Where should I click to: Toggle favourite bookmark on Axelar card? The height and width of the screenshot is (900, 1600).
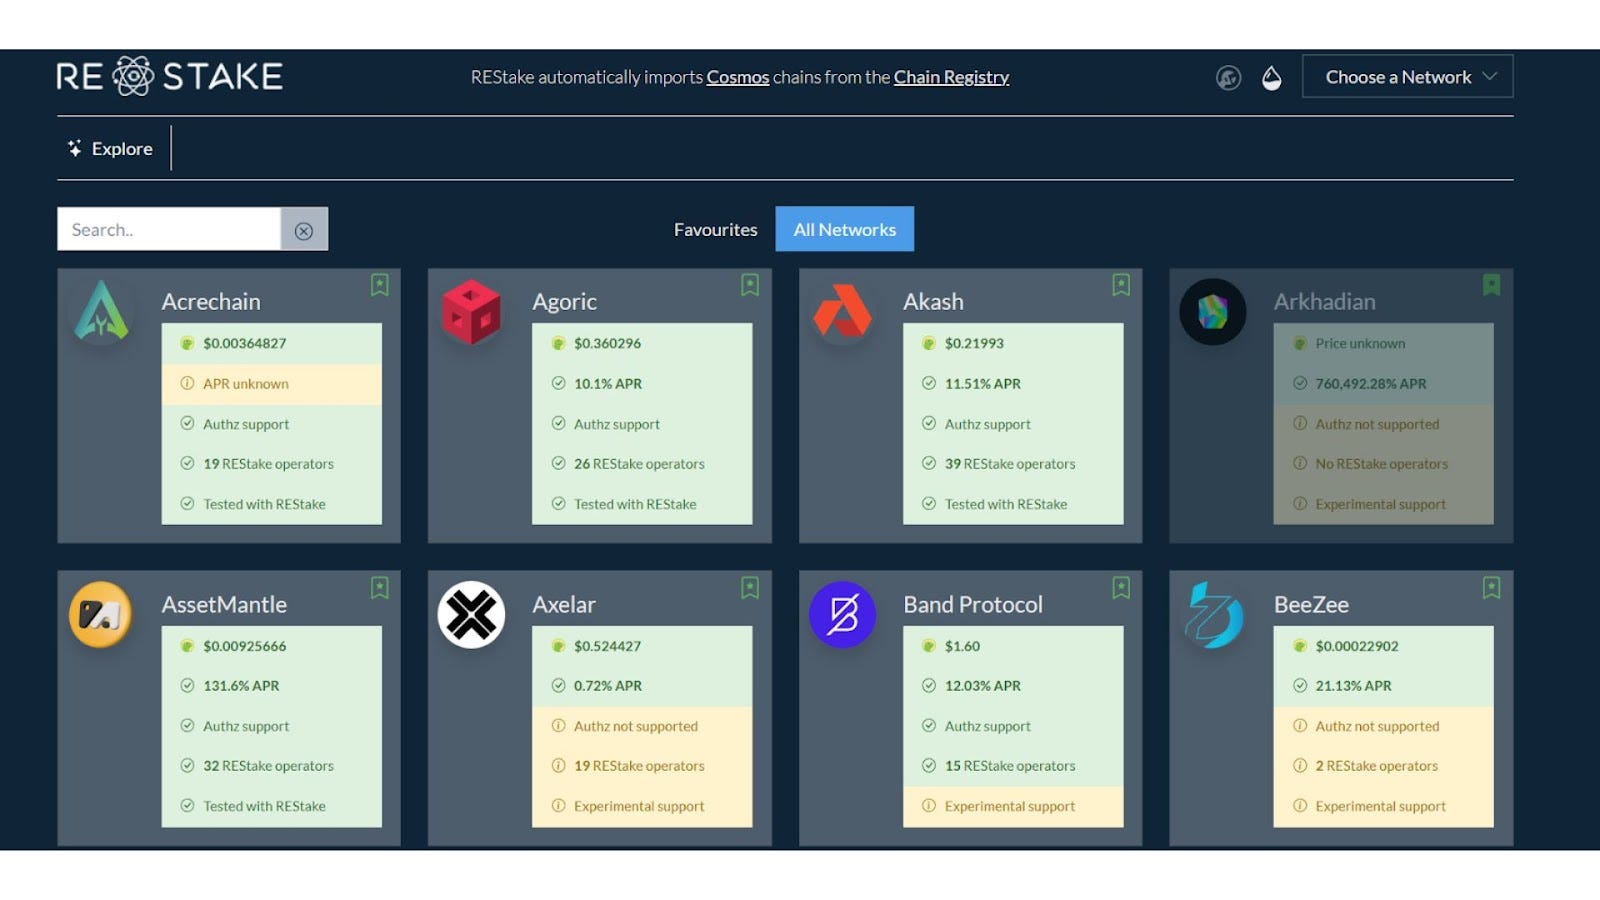point(750,588)
